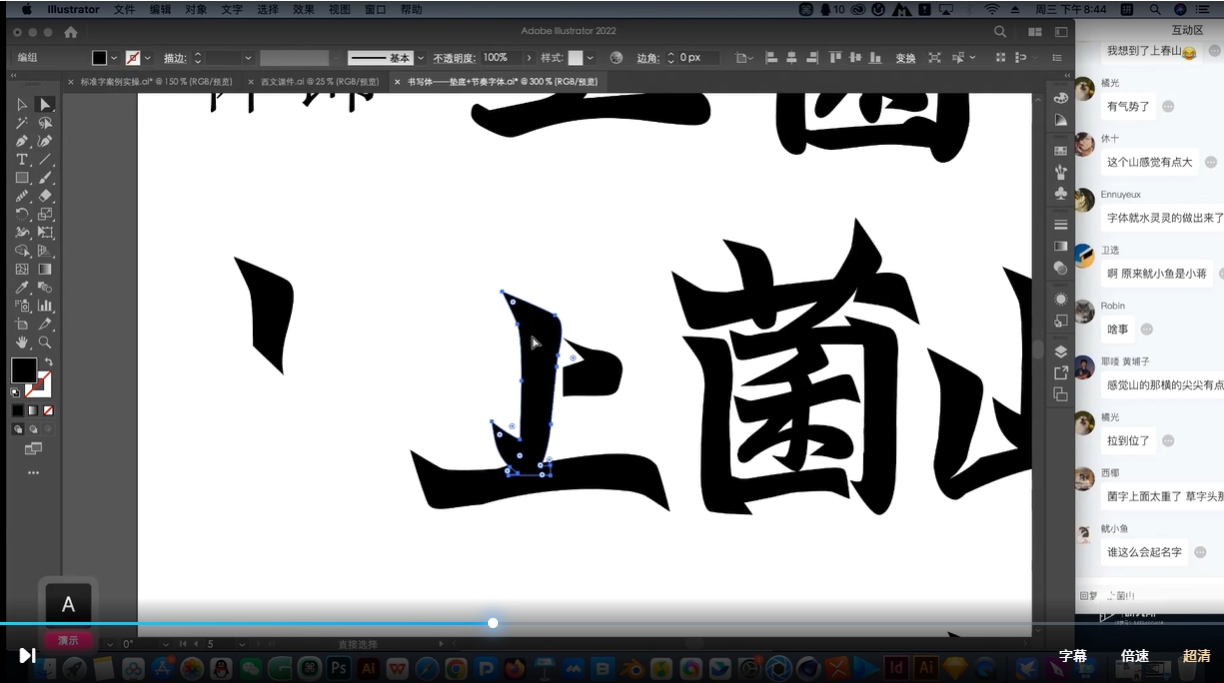Screen dimensions: 1224x683
Task: Open the 倍速 playback speed option
Action: (1134, 656)
